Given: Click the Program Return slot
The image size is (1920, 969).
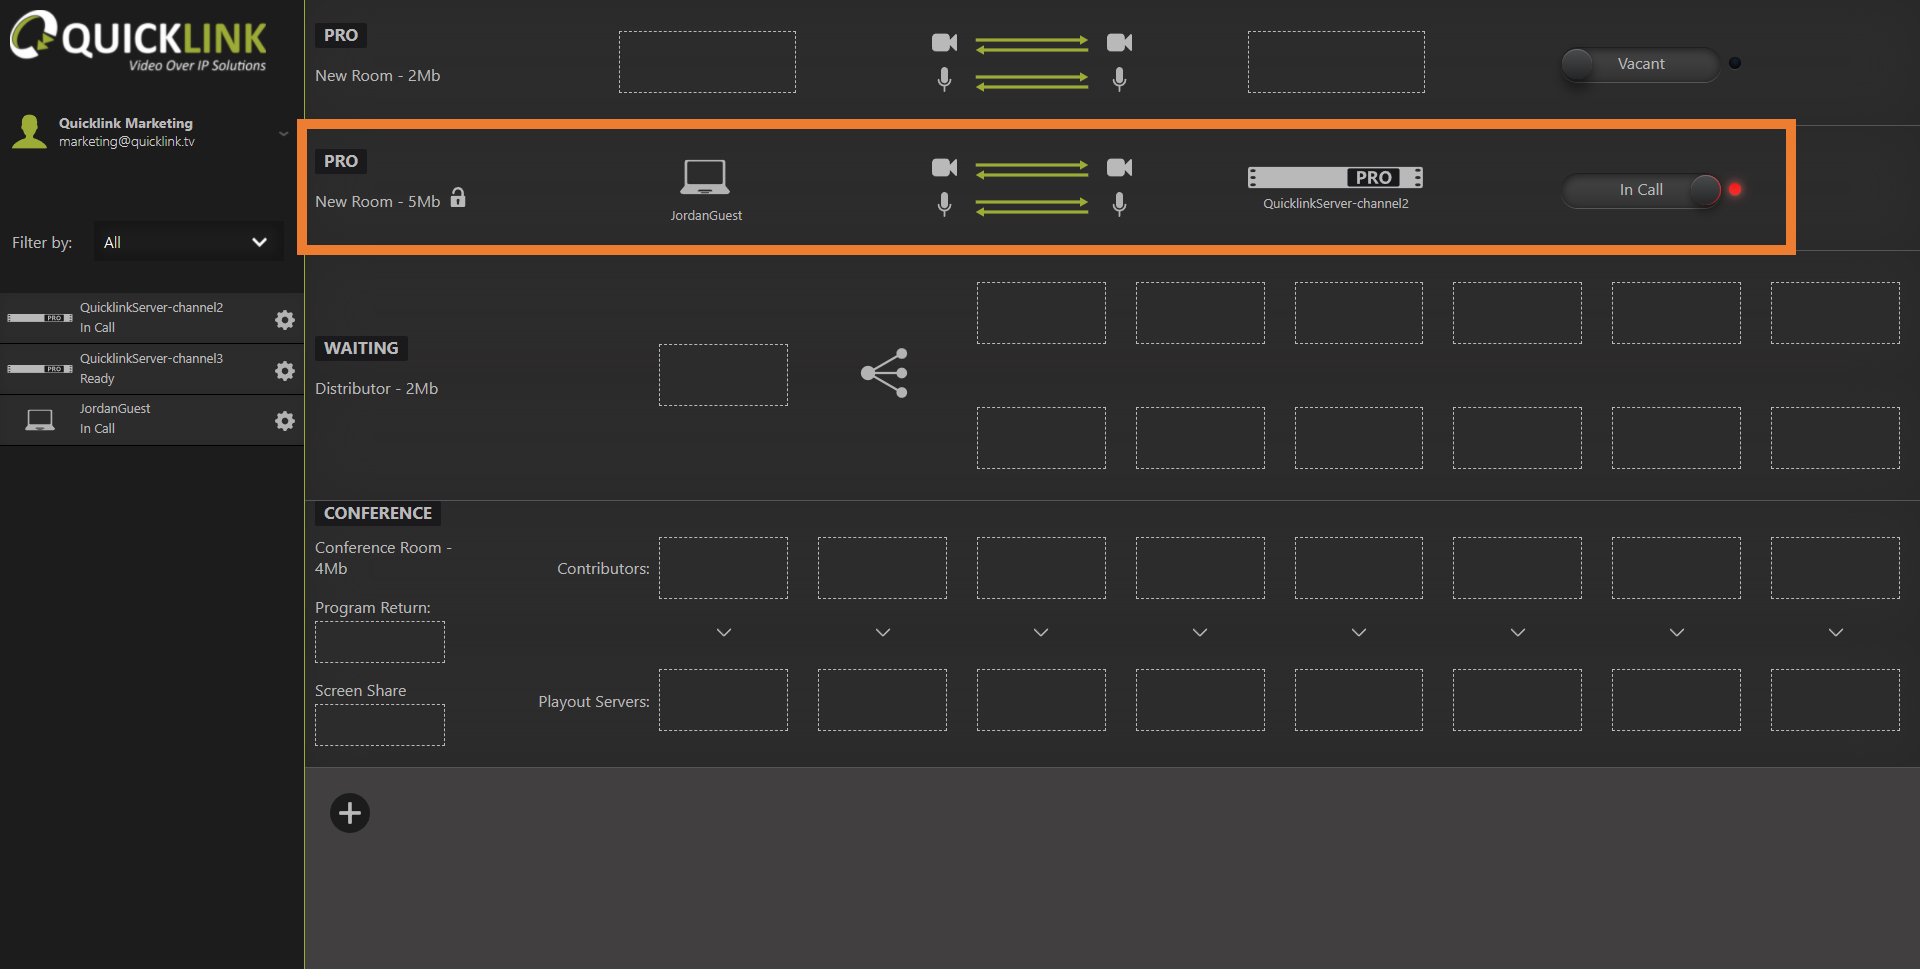Looking at the screenshot, I should click(380, 642).
